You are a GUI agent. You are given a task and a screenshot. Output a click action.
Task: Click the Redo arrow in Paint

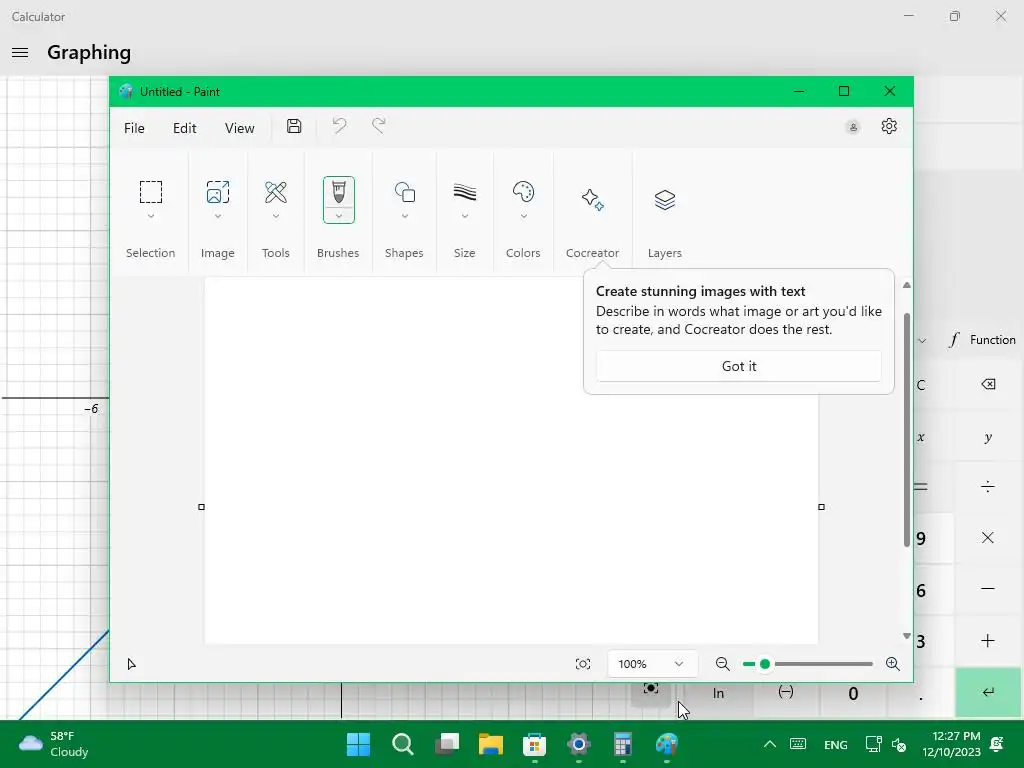tap(379, 126)
